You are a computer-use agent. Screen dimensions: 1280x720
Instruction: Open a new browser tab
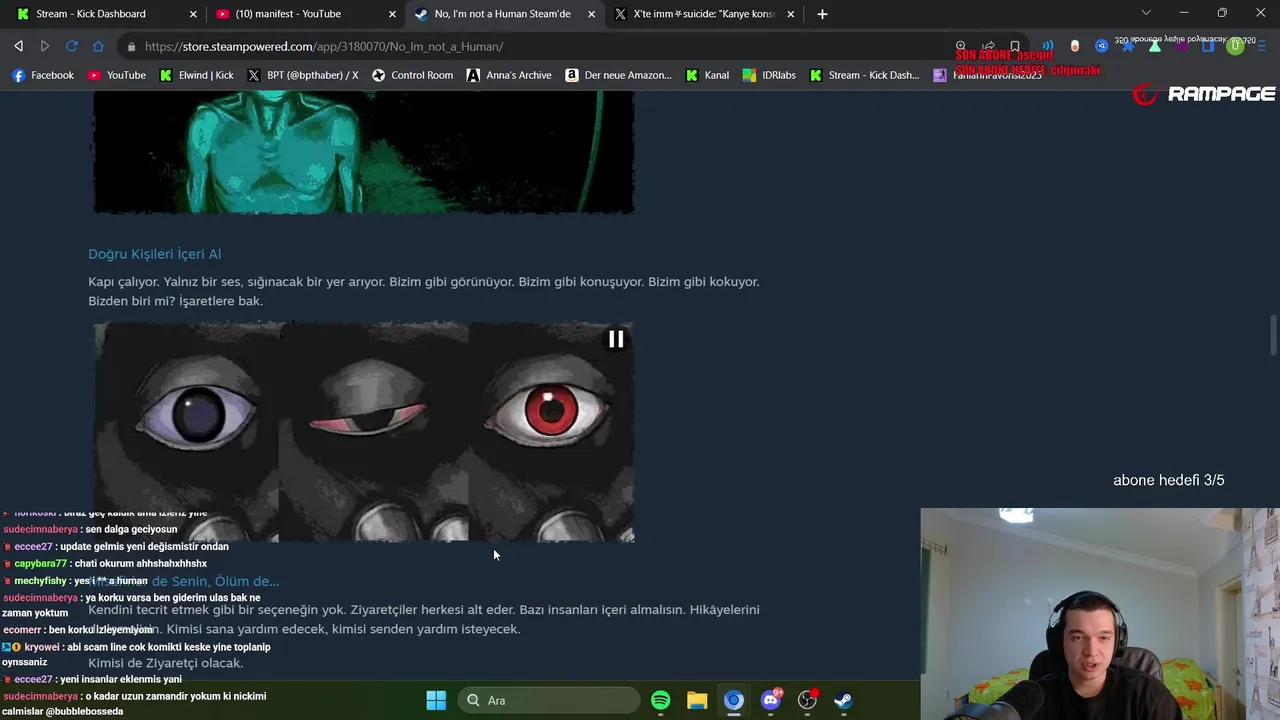pyautogui.click(x=822, y=14)
